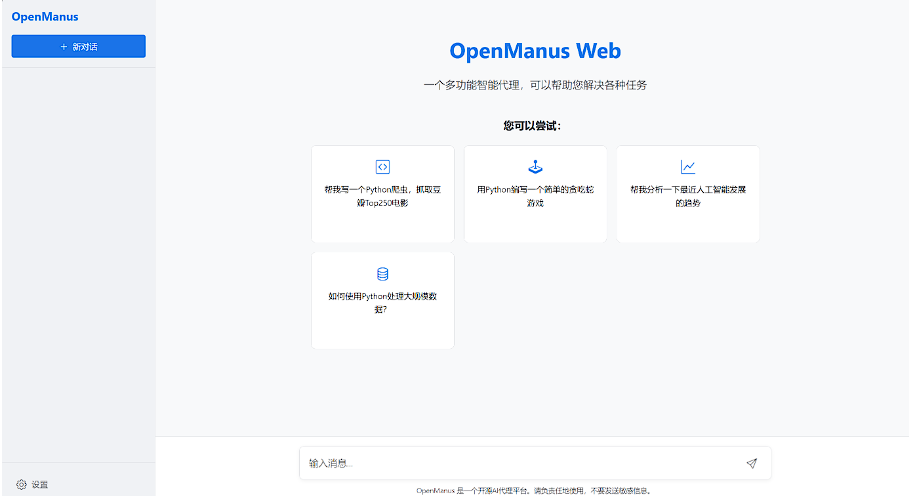Click the code icon on the Python crawler card
Screen dimensions: 909x496
click(x=383, y=167)
